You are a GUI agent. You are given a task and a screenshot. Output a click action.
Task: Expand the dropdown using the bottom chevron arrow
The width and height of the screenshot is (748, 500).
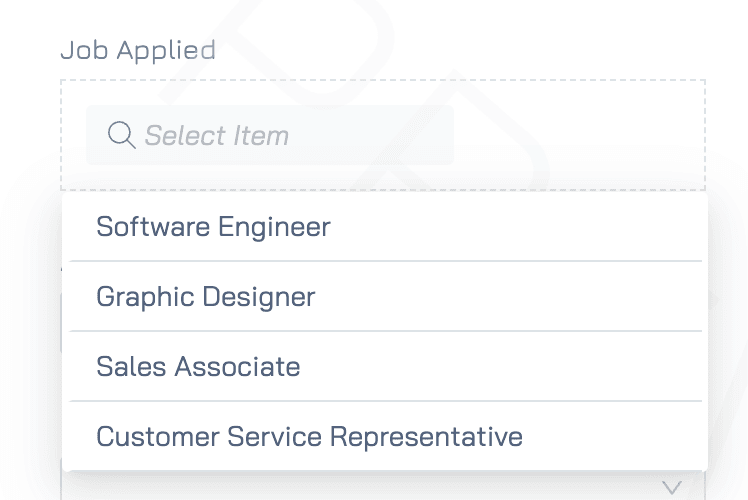(672, 488)
